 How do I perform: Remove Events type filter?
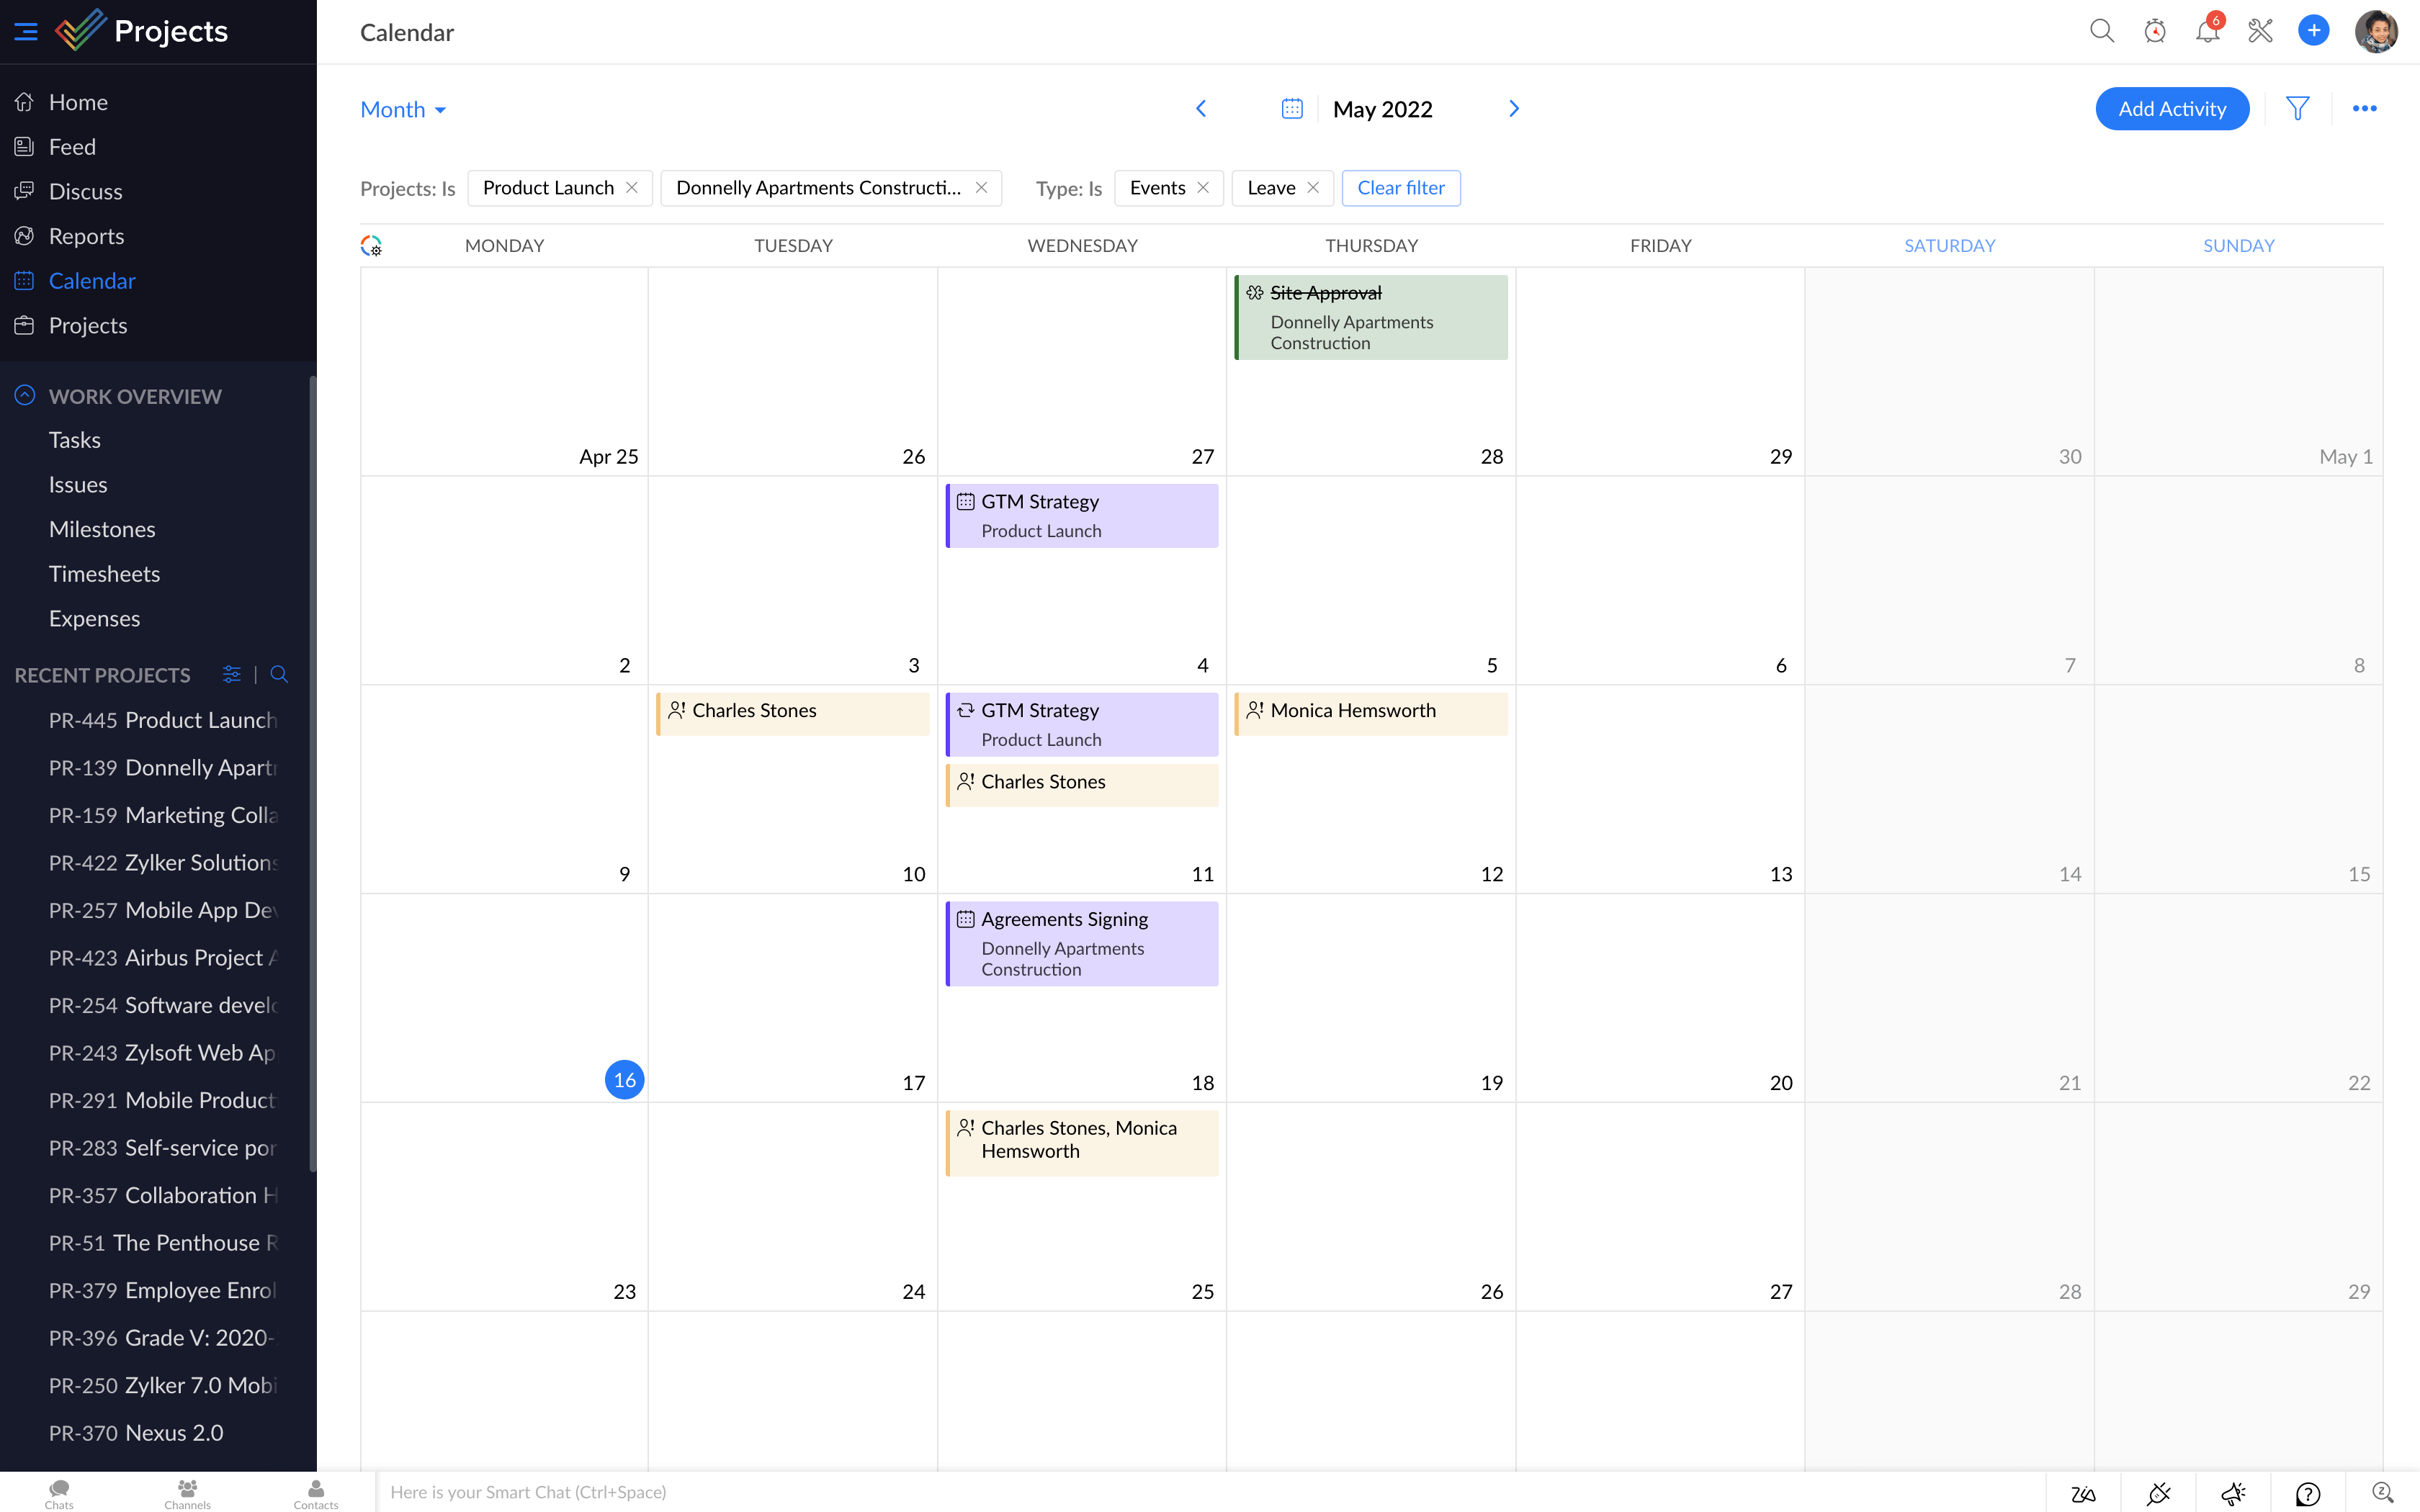1203,188
